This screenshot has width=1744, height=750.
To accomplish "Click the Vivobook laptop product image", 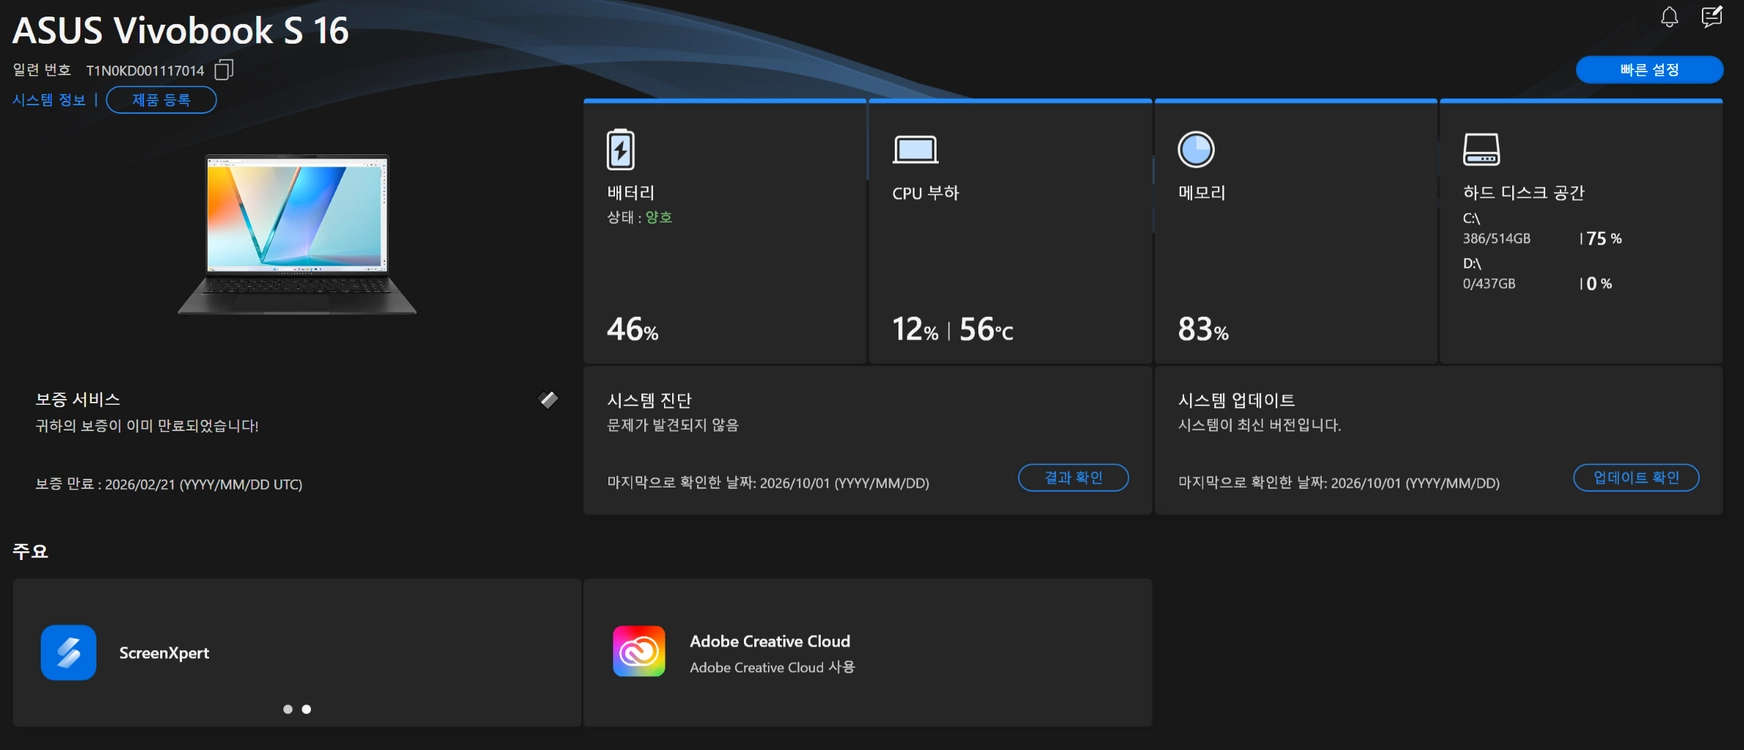I will [297, 235].
